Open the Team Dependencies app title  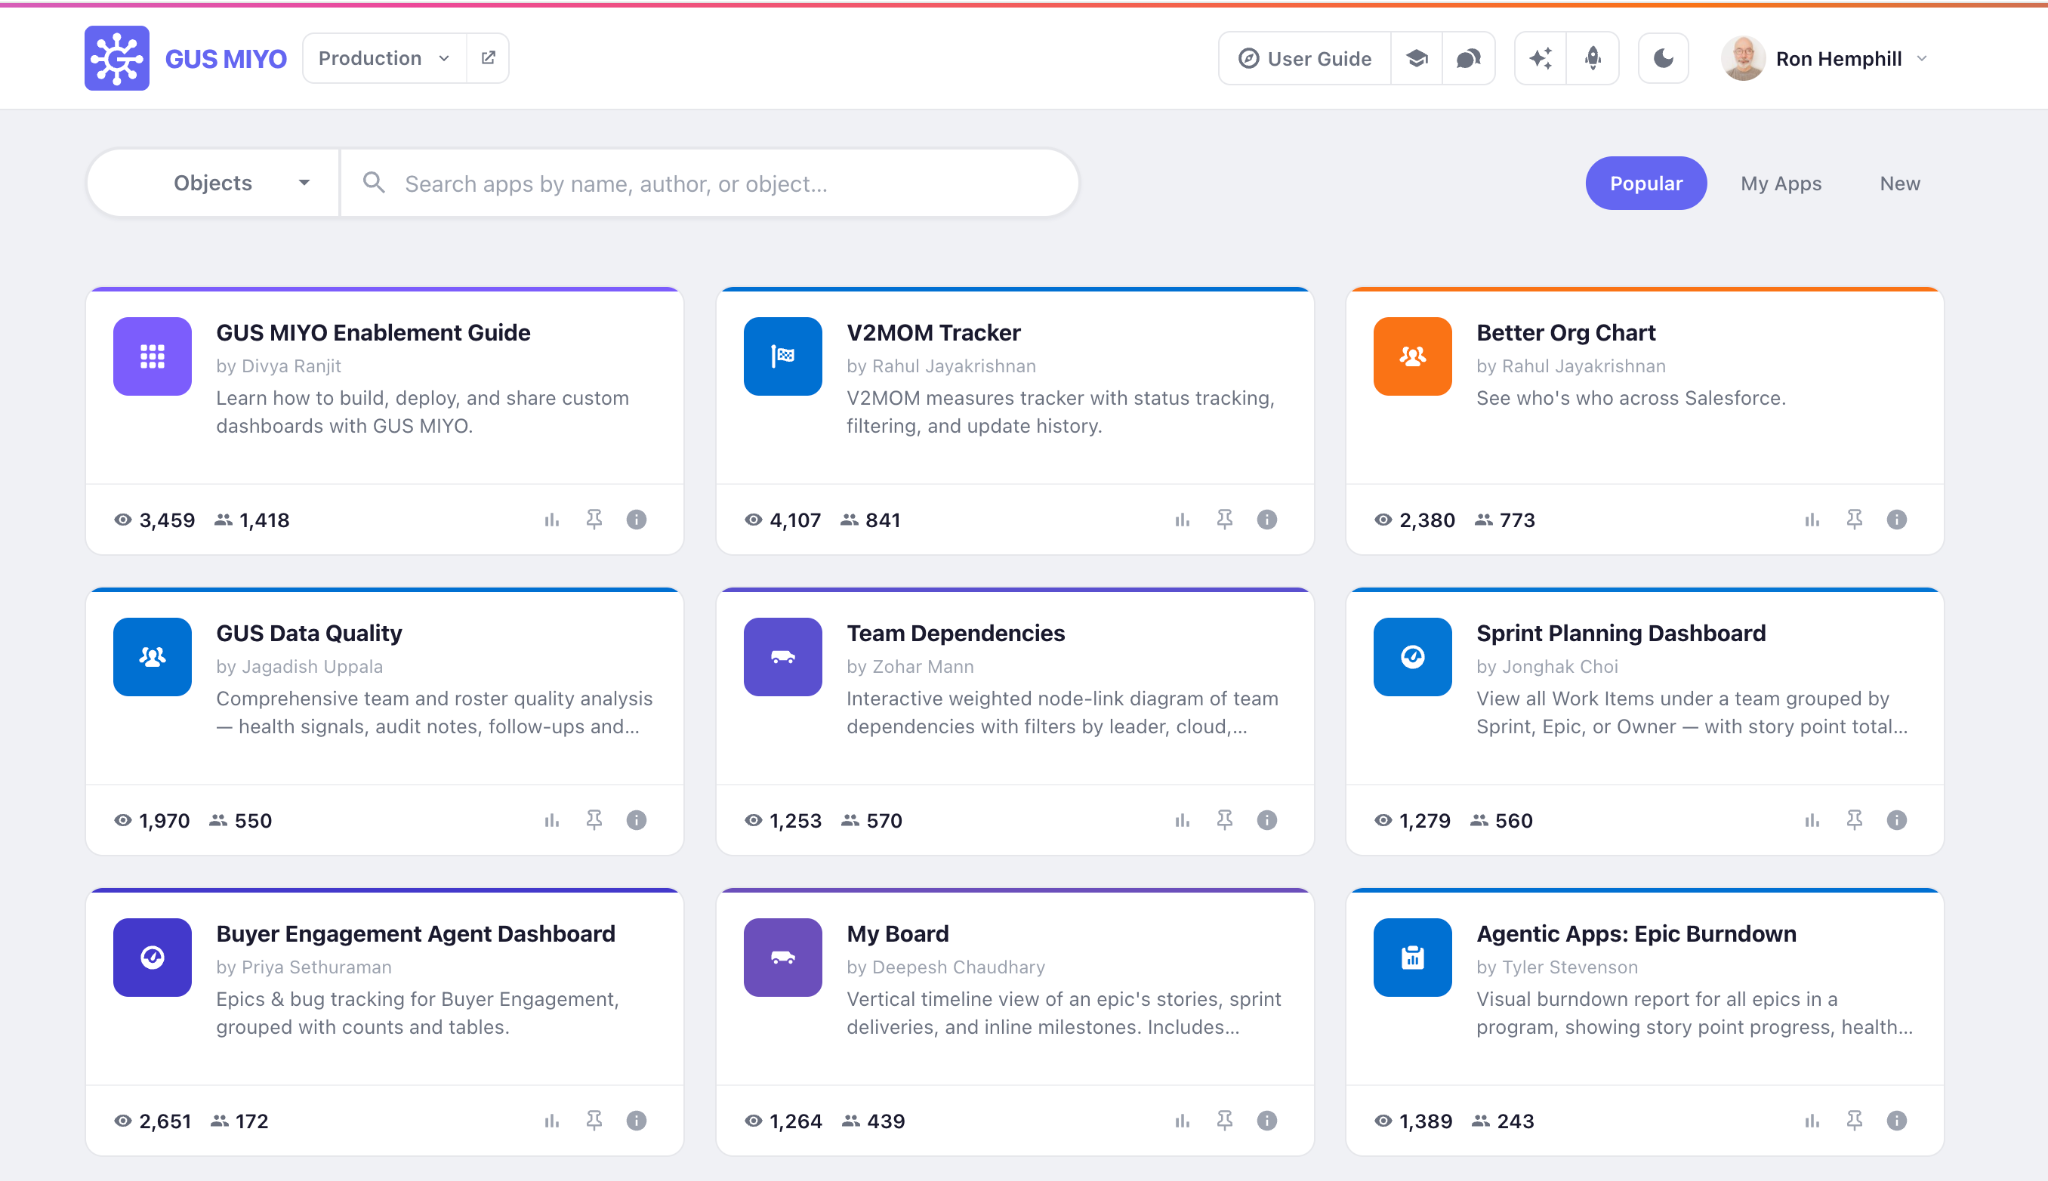[x=956, y=633]
